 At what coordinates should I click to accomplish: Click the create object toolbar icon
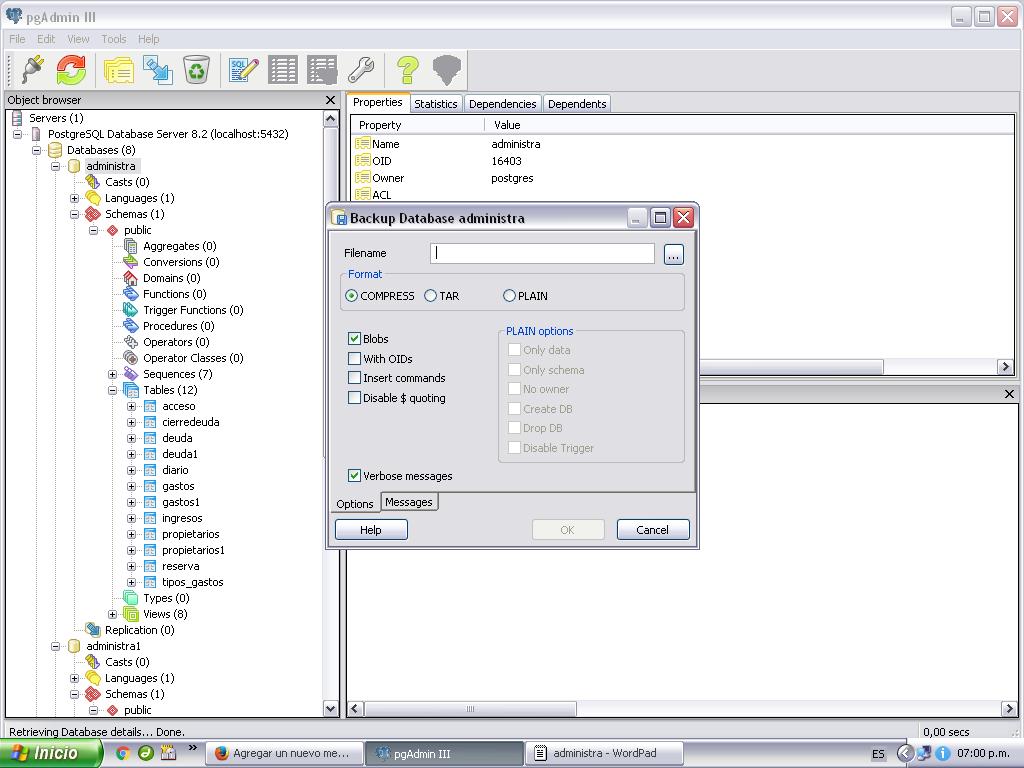[158, 69]
